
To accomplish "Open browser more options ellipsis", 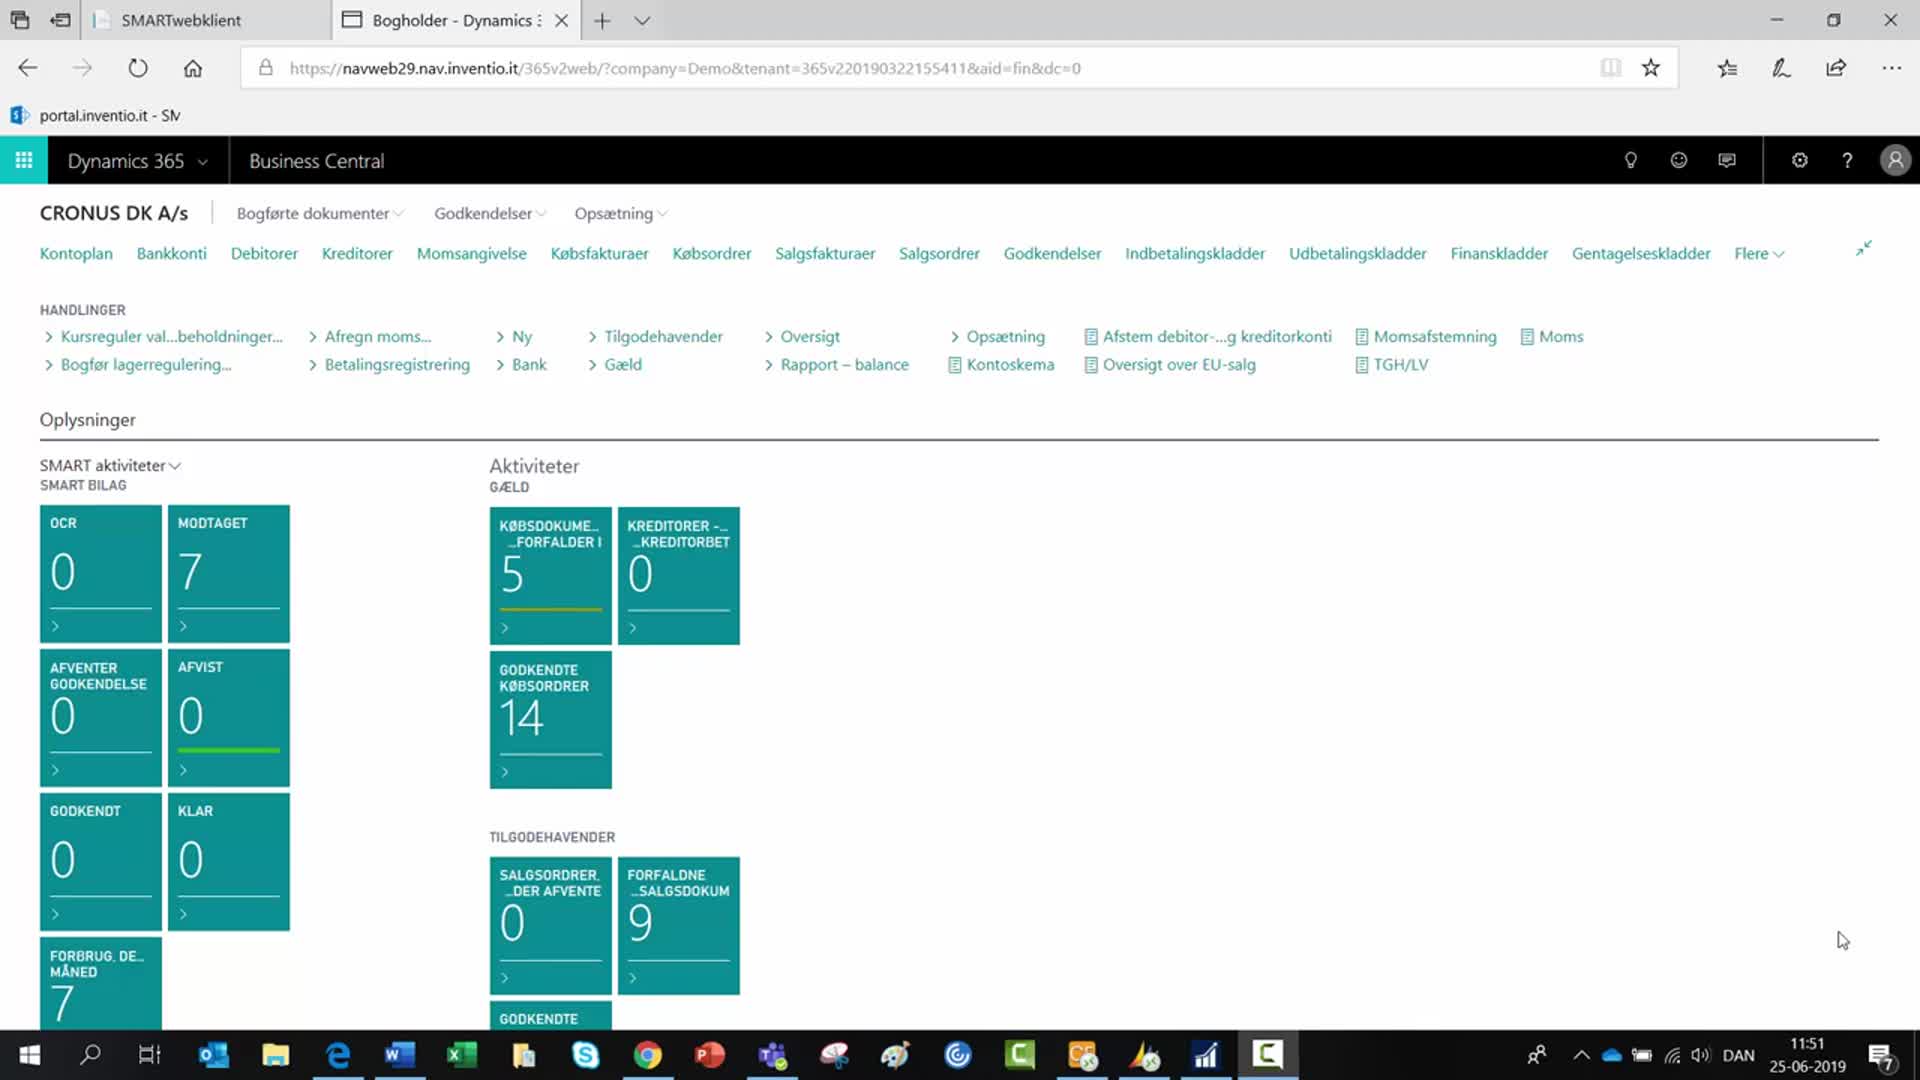I will pos(1891,68).
